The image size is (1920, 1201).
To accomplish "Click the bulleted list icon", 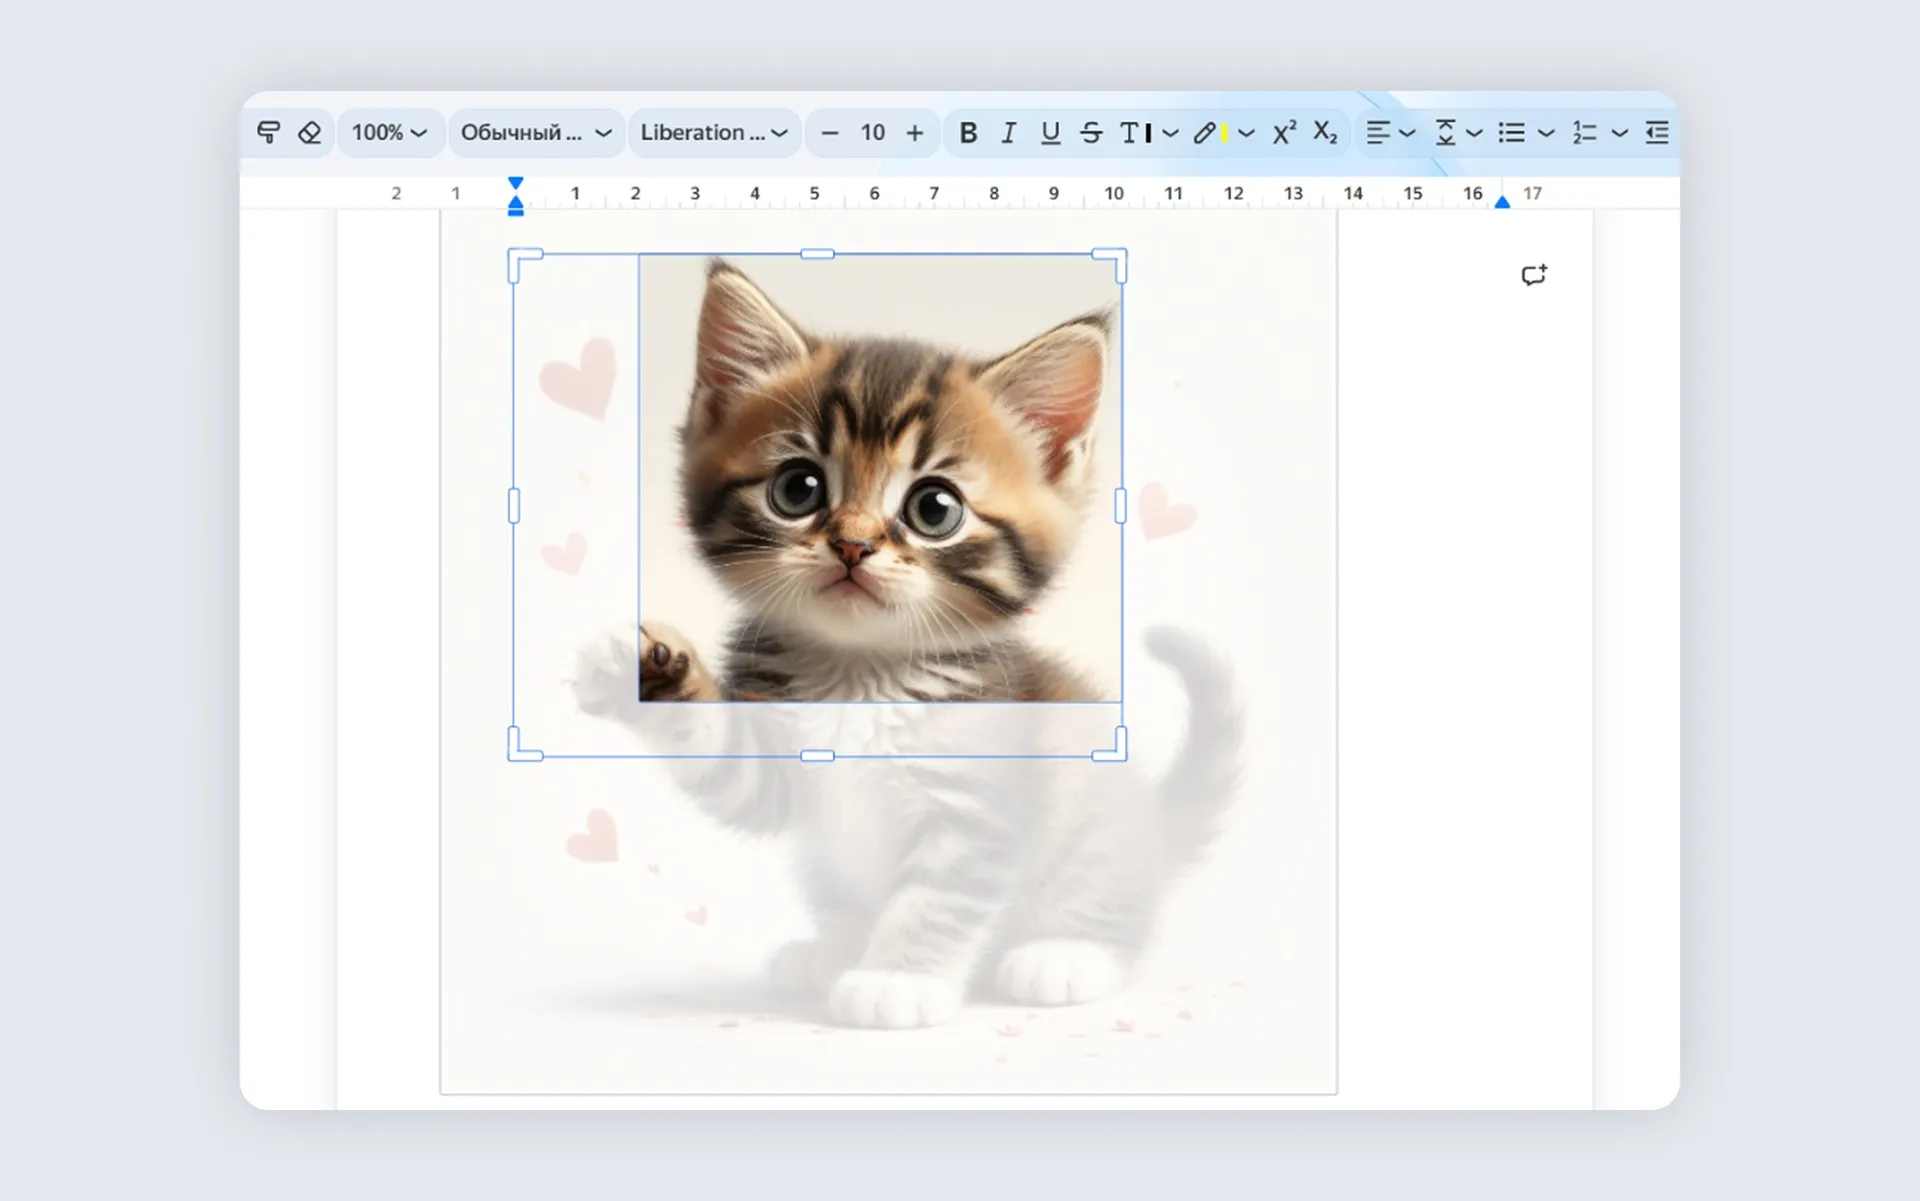I will click(1512, 133).
